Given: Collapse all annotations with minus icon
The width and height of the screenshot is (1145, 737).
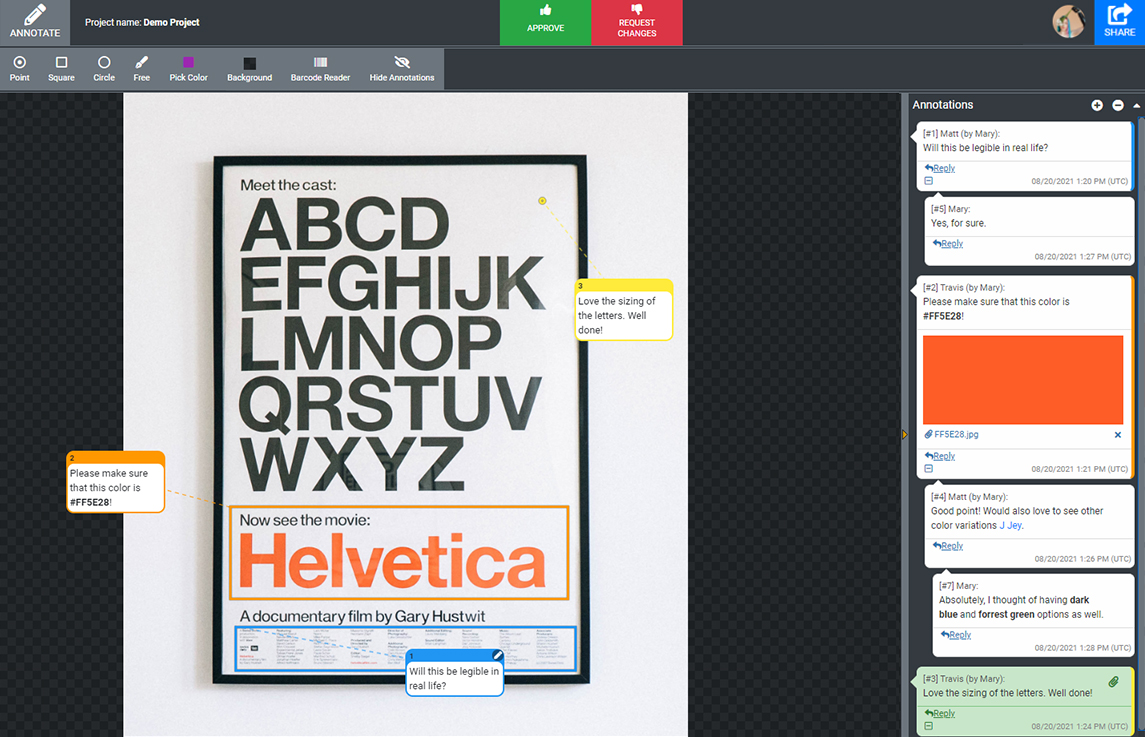Looking at the screenshot, I should point(1118,105).
